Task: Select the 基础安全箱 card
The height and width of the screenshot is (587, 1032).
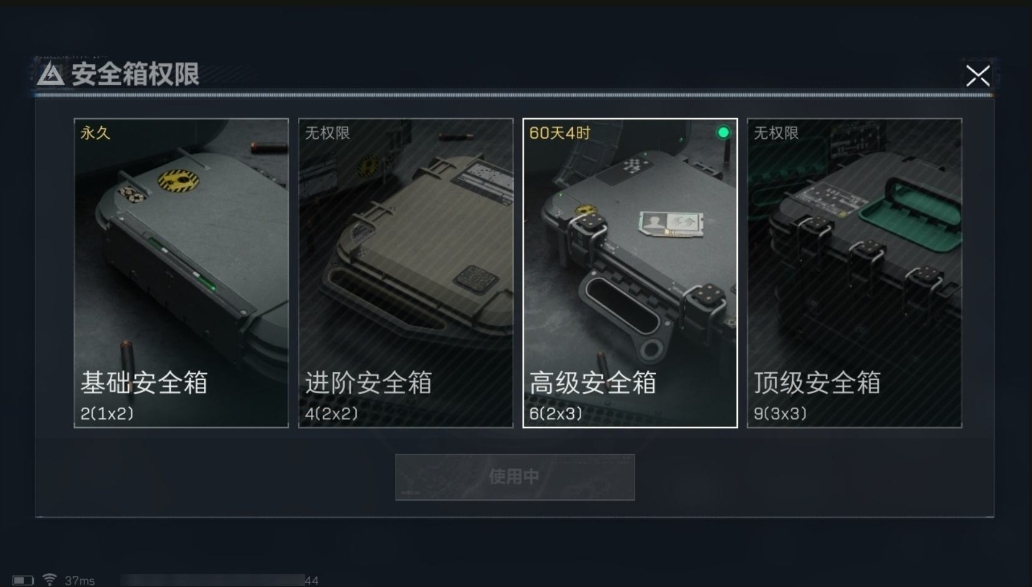Action: [x=181, y=273]
